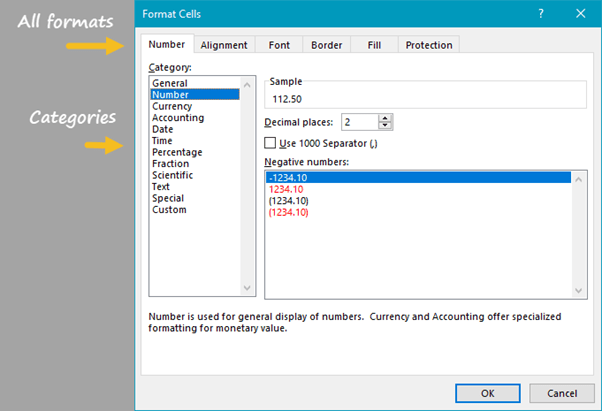The width and height of the screenshot is (602, 411).
Task: Choose the Text category
Action: [x=195, y=187]
